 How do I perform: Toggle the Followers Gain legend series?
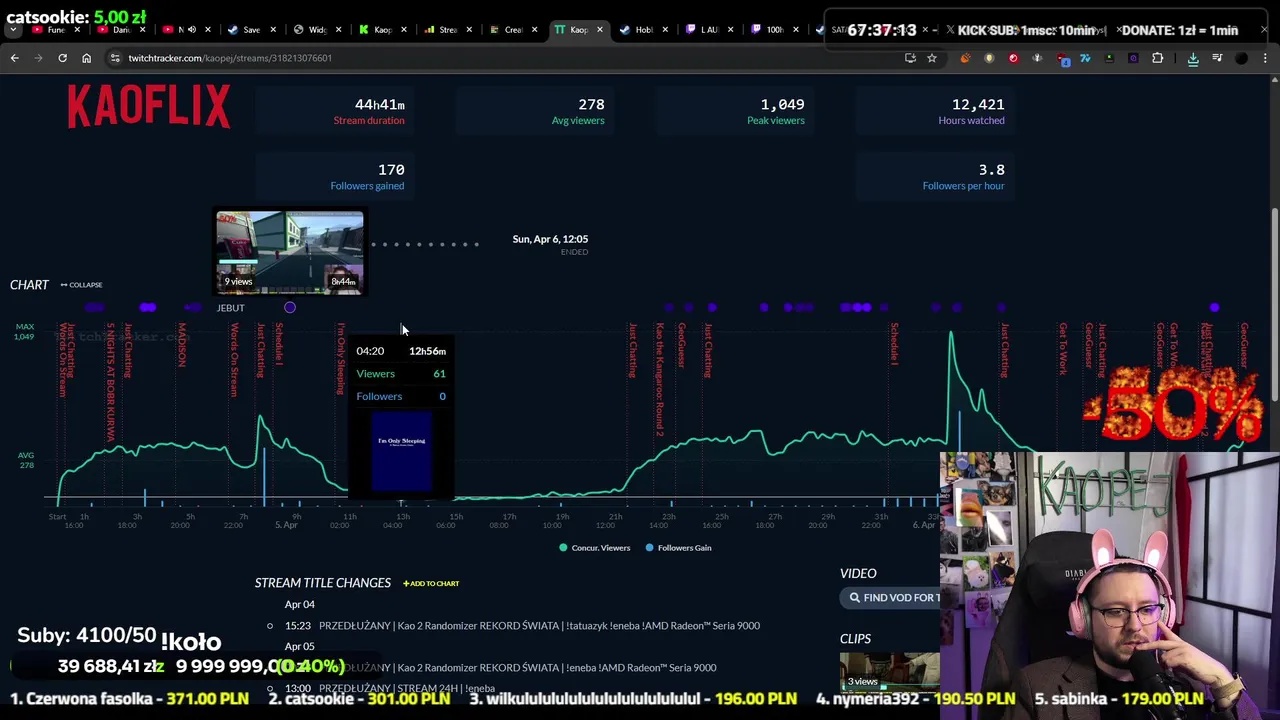(x=678, y=548)
